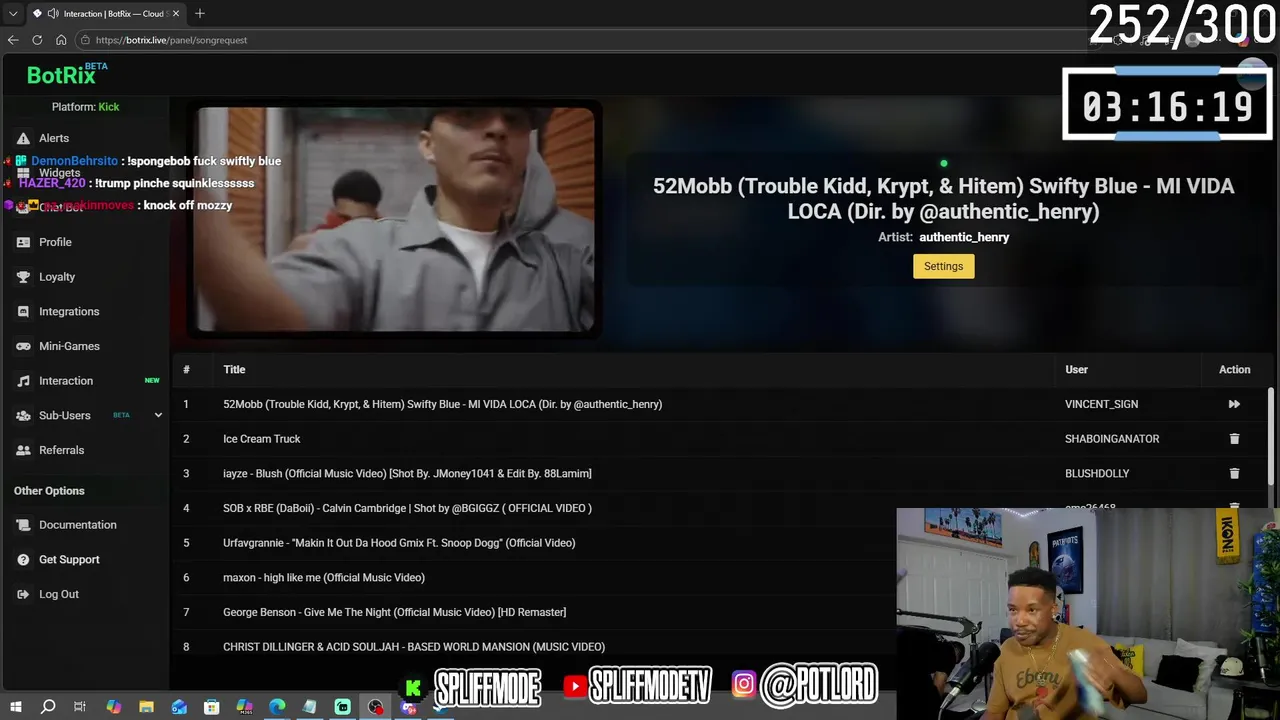The width and height of the screenshot is (1280, 720).
Task: Open the yellow Settings button
Action: [x=943, y=266]
